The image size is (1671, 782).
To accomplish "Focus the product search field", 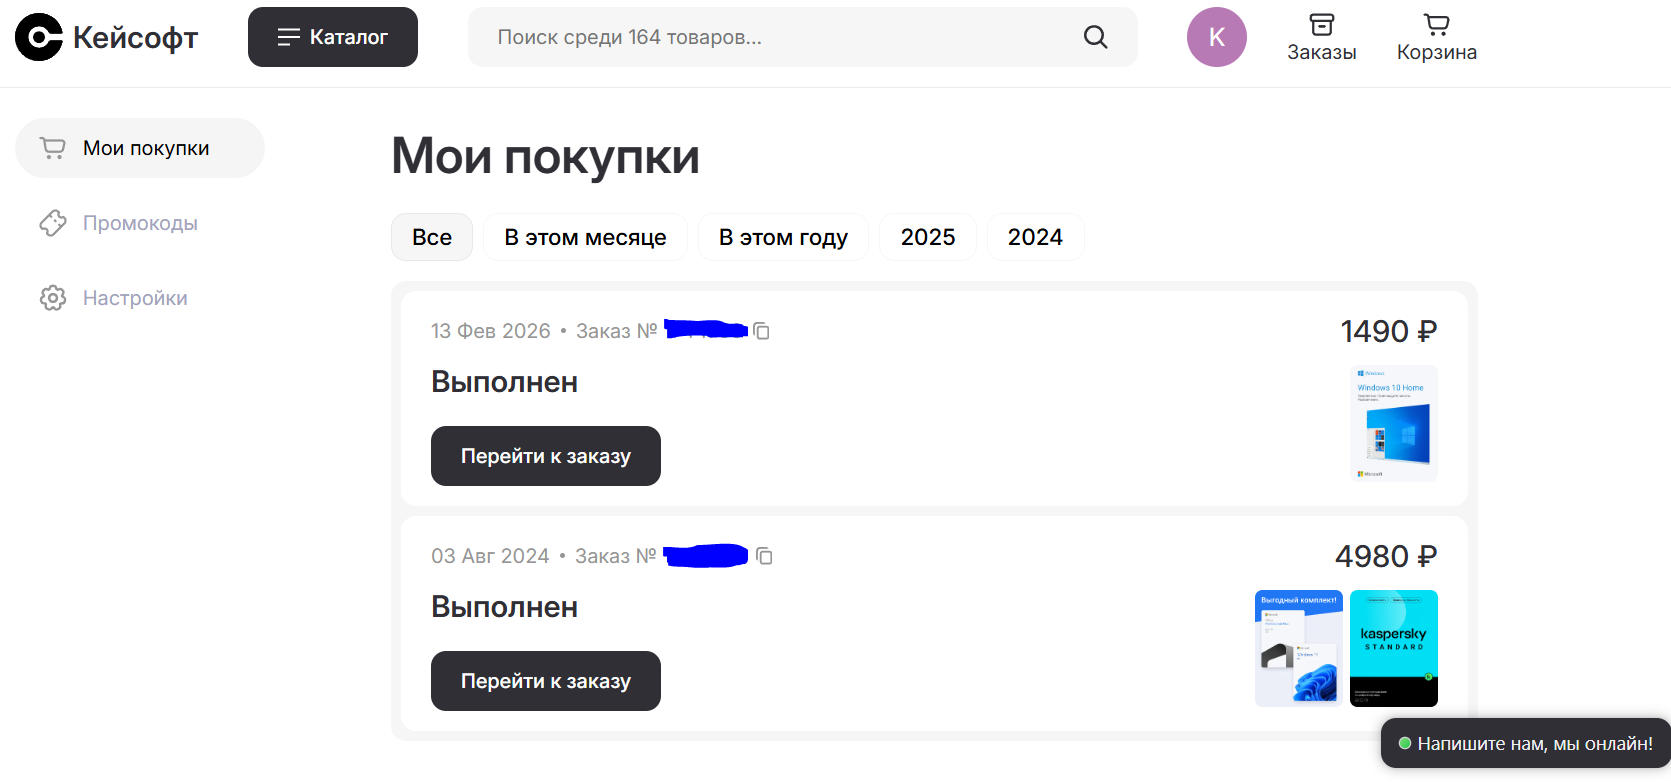I will pos(770,37).
